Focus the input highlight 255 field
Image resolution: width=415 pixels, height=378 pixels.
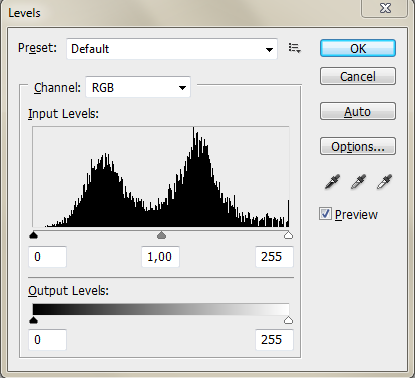coord(274,257)
